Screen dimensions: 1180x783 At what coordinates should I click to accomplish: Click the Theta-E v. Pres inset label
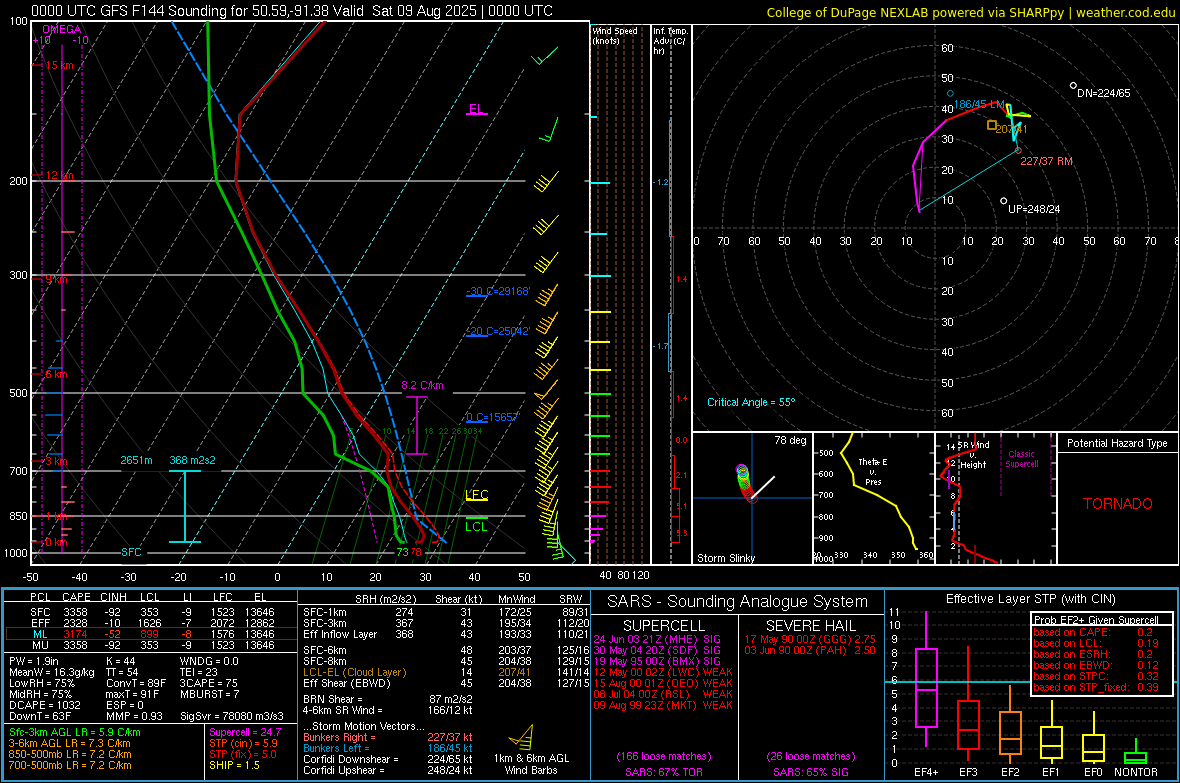[x=873, y=471]
